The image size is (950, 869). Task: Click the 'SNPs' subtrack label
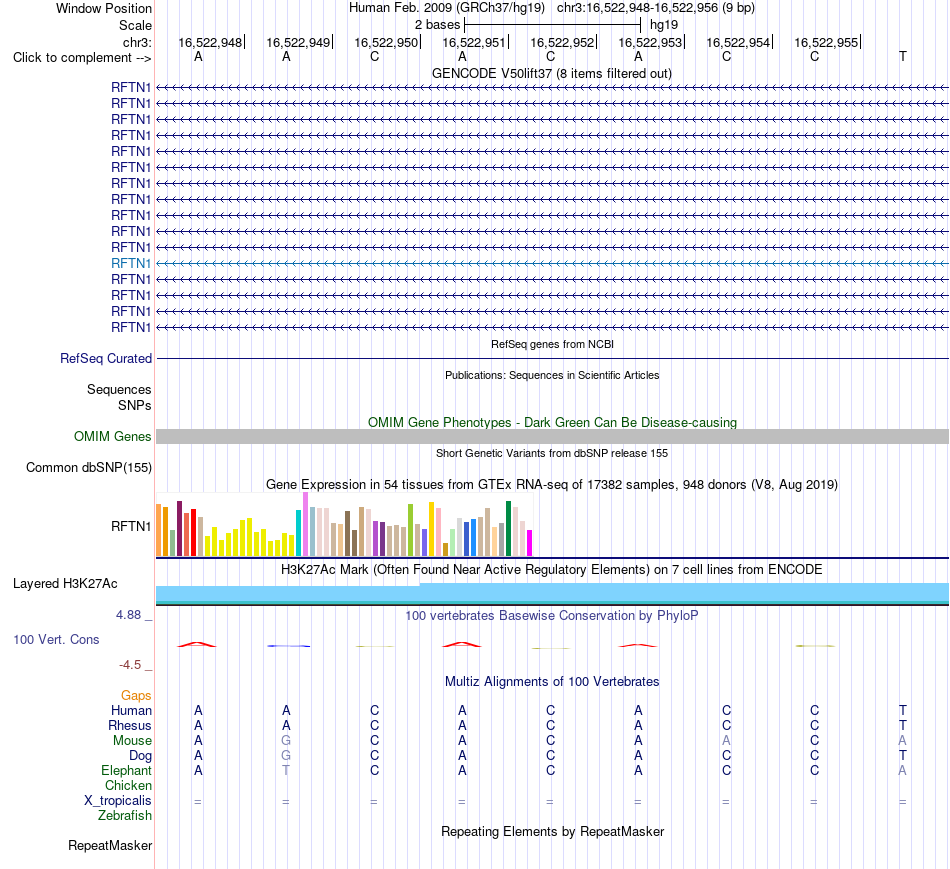[135, 405]
